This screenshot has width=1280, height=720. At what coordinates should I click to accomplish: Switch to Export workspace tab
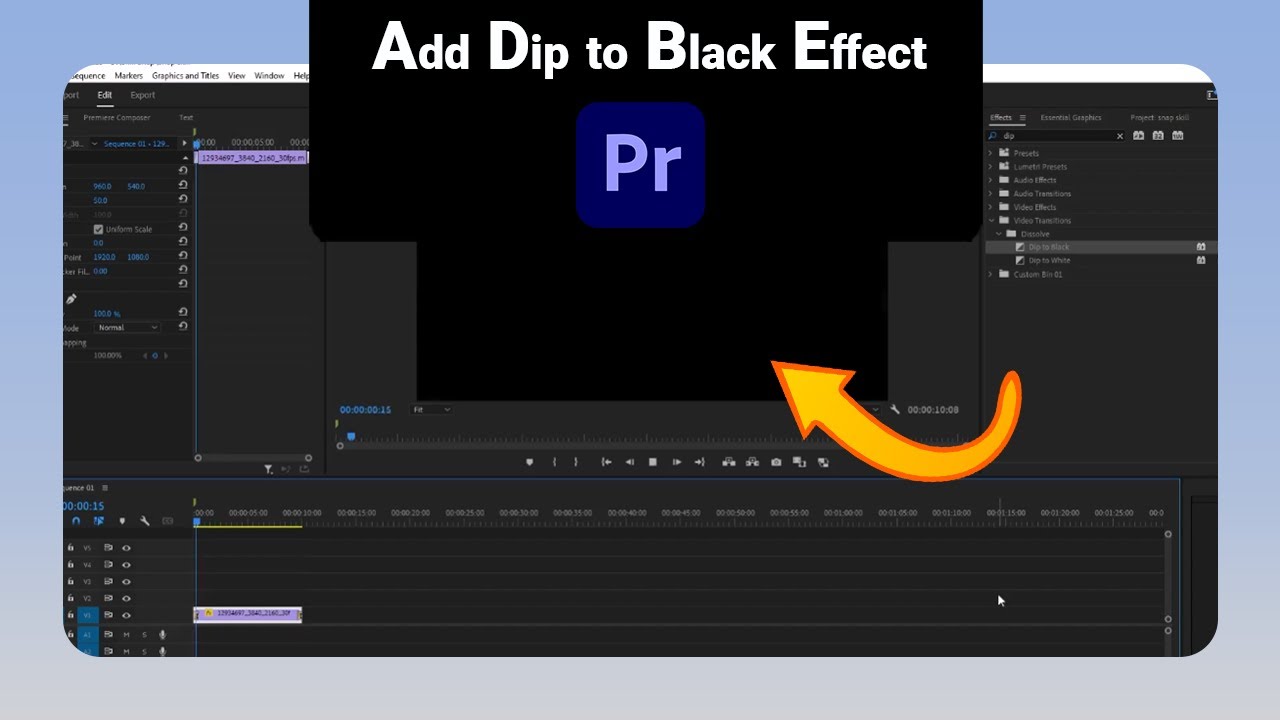pos(143,95)
